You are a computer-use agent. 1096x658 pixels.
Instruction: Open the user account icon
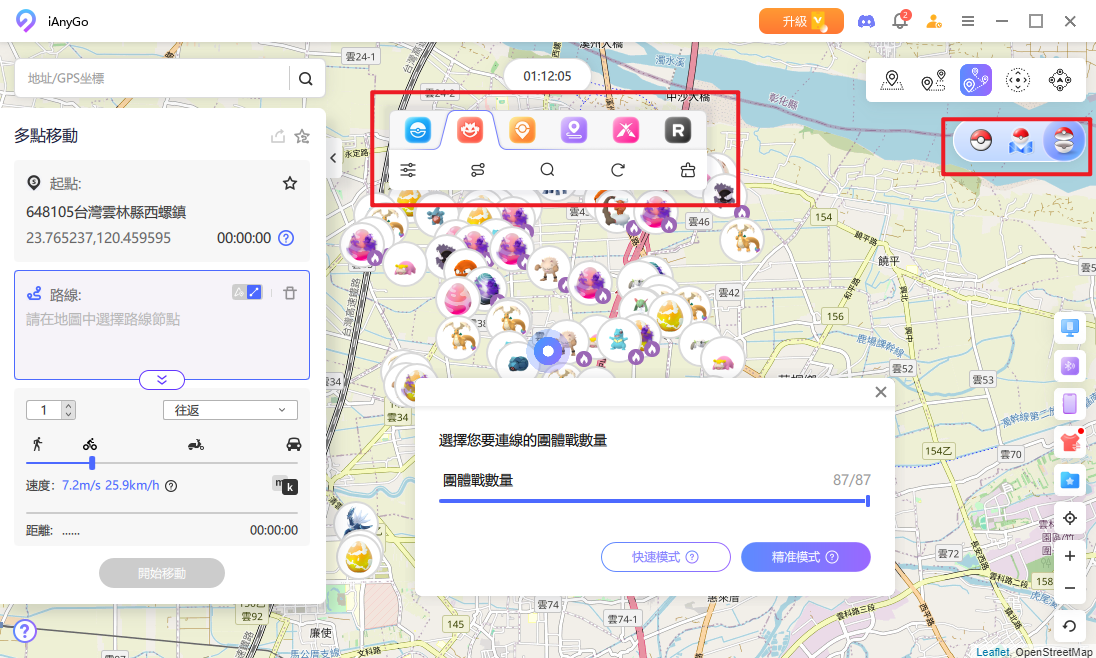933,22
